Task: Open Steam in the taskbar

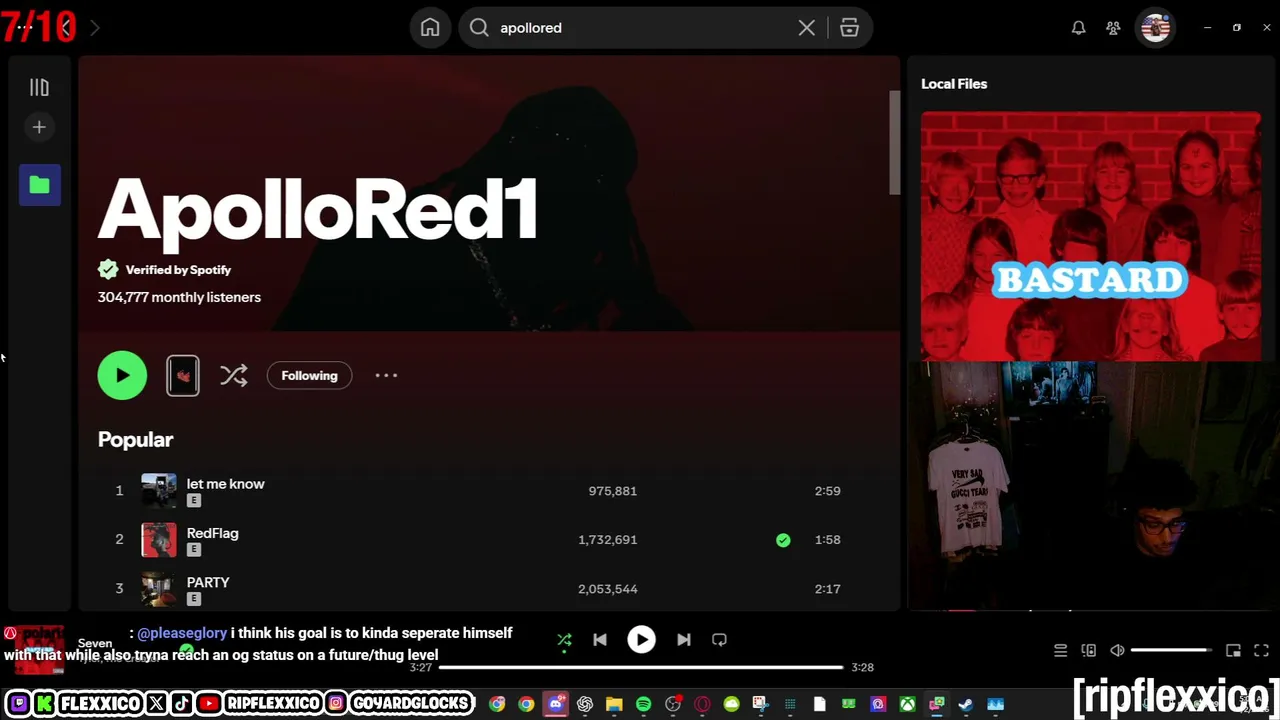Action: point(966,704)
